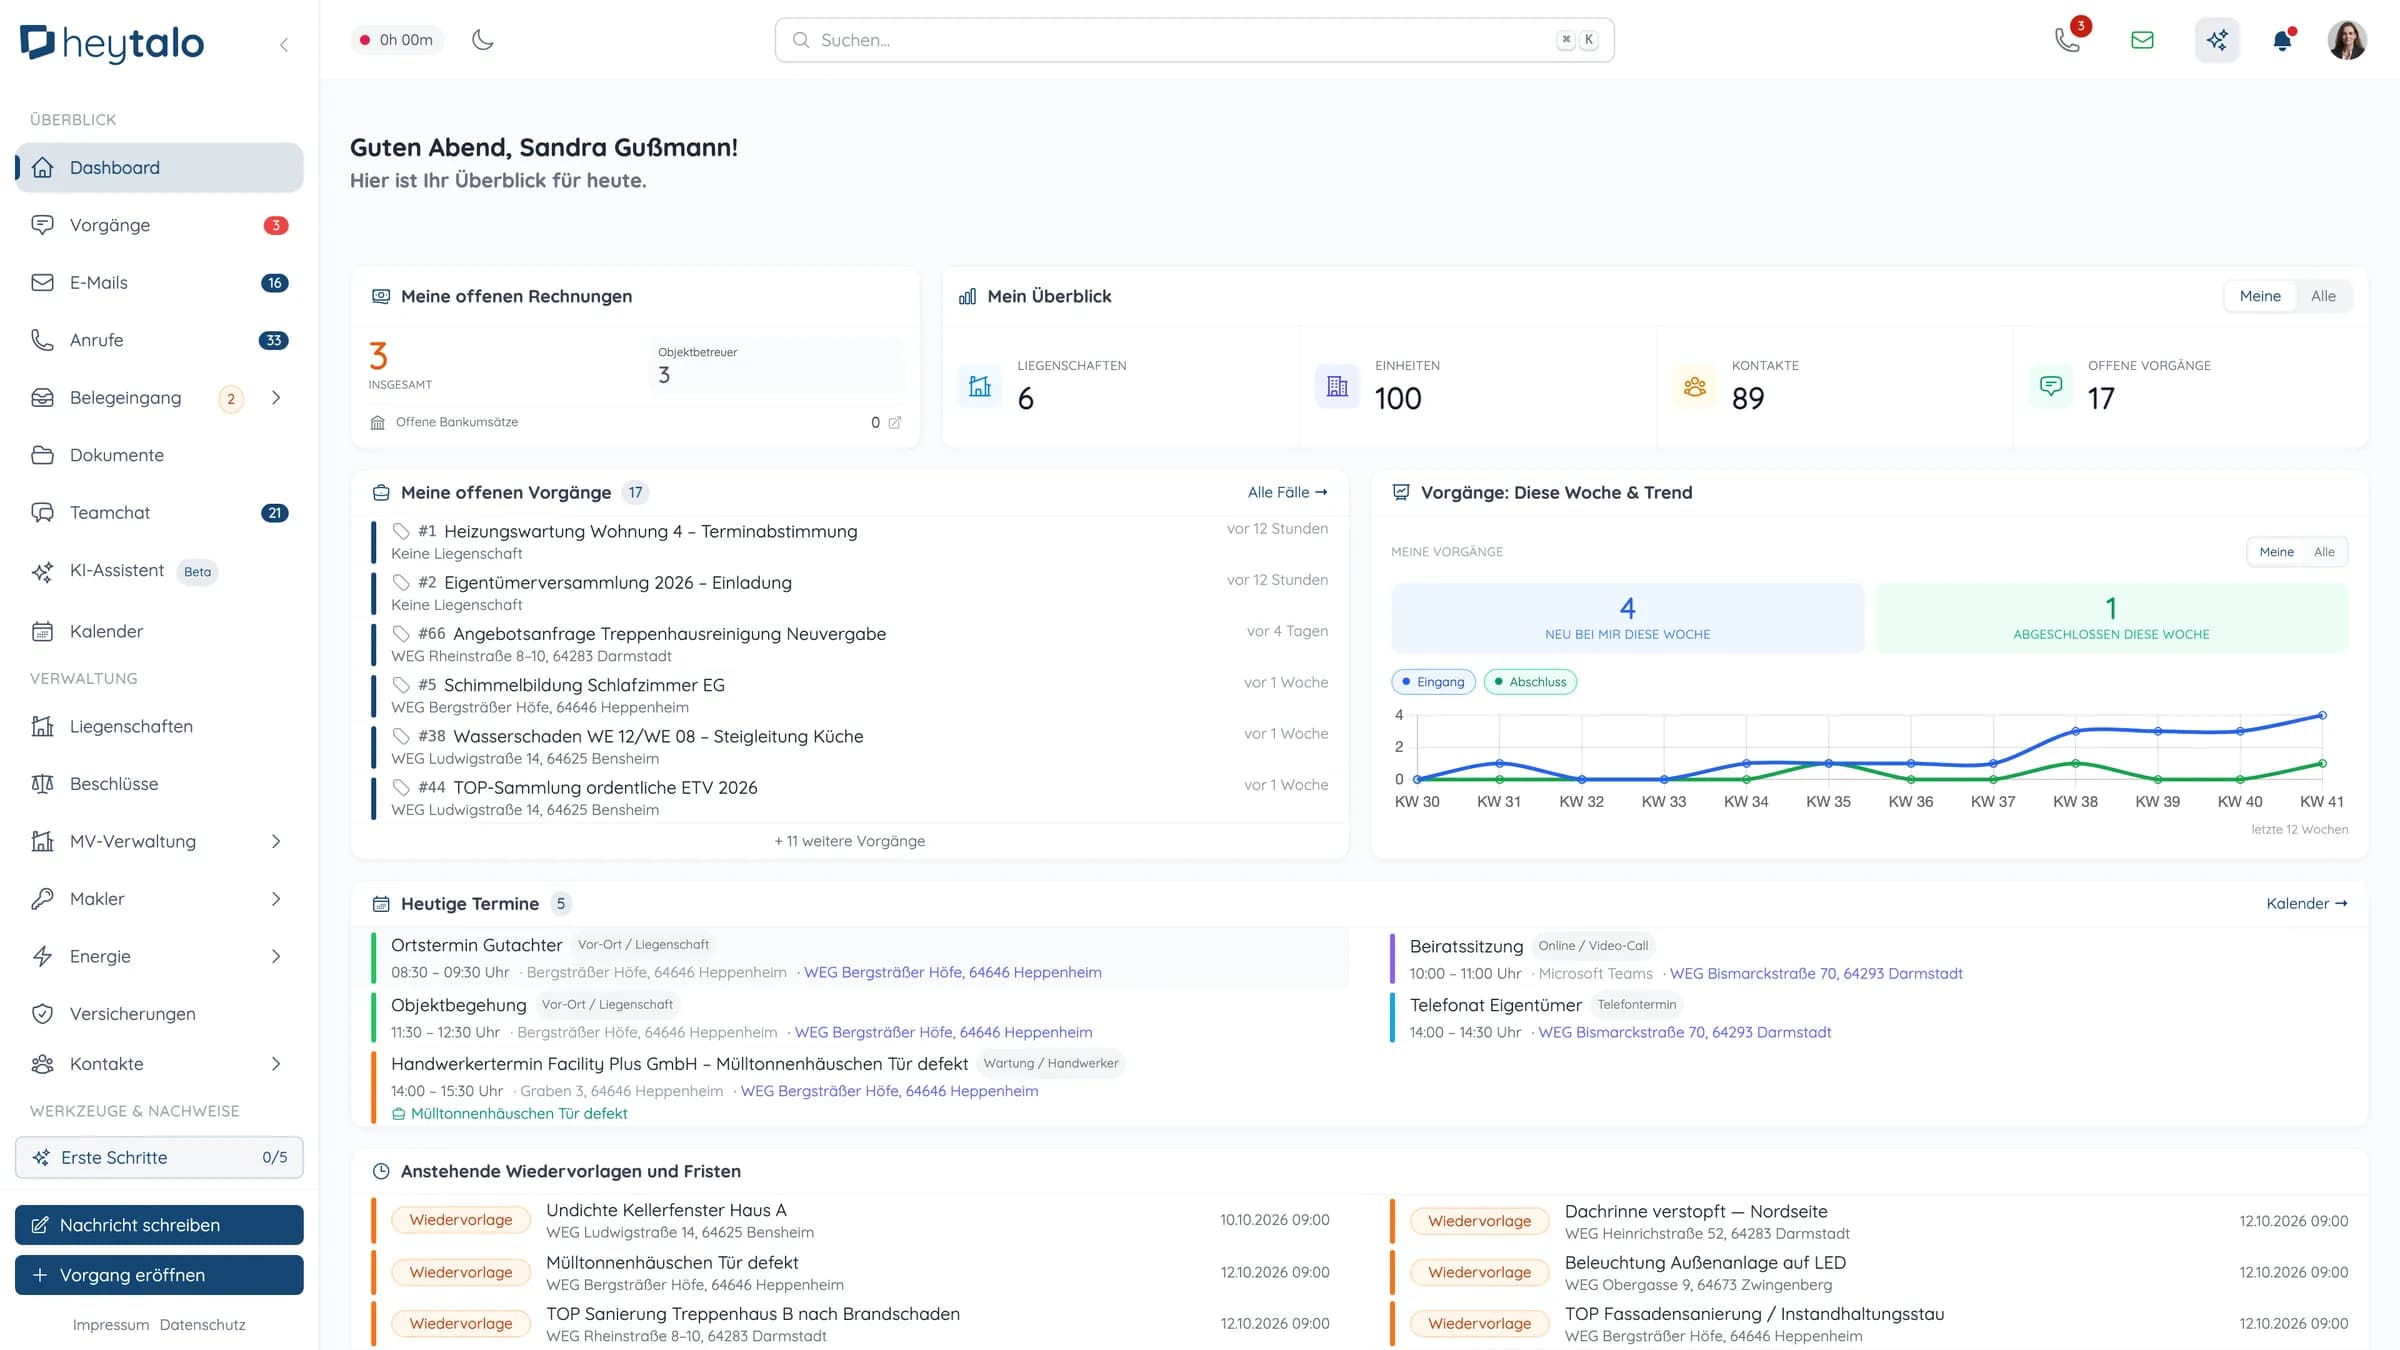Click the Liegenschaften stat icon
This screenshot has width=2400, height=1350.
tap(980, 386)
